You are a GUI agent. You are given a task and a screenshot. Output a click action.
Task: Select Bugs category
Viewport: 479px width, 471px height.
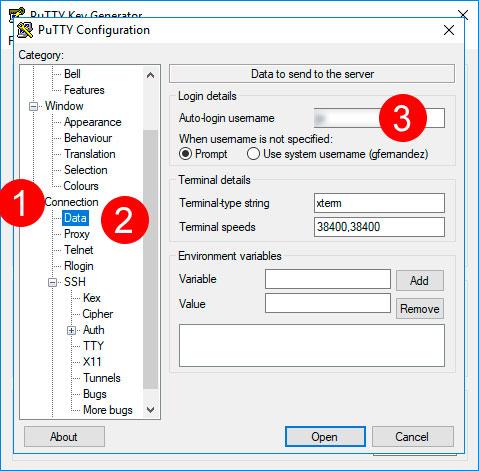pos(95,394)
